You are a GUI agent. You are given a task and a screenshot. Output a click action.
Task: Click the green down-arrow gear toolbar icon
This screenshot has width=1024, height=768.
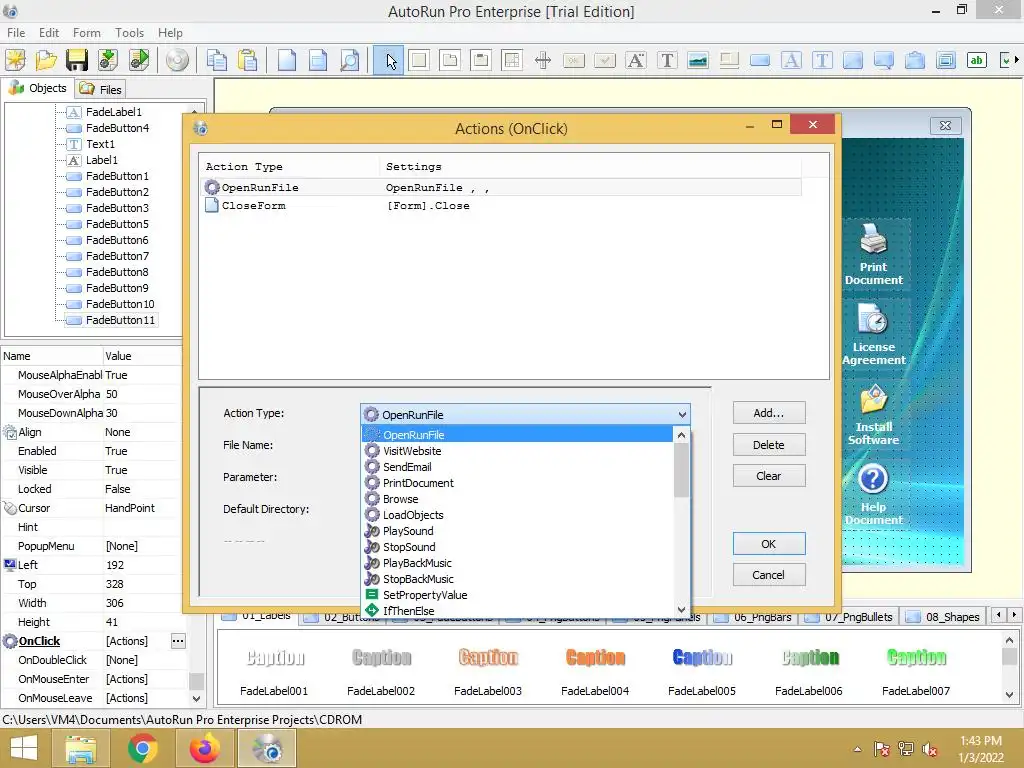[x=108, y=60]
